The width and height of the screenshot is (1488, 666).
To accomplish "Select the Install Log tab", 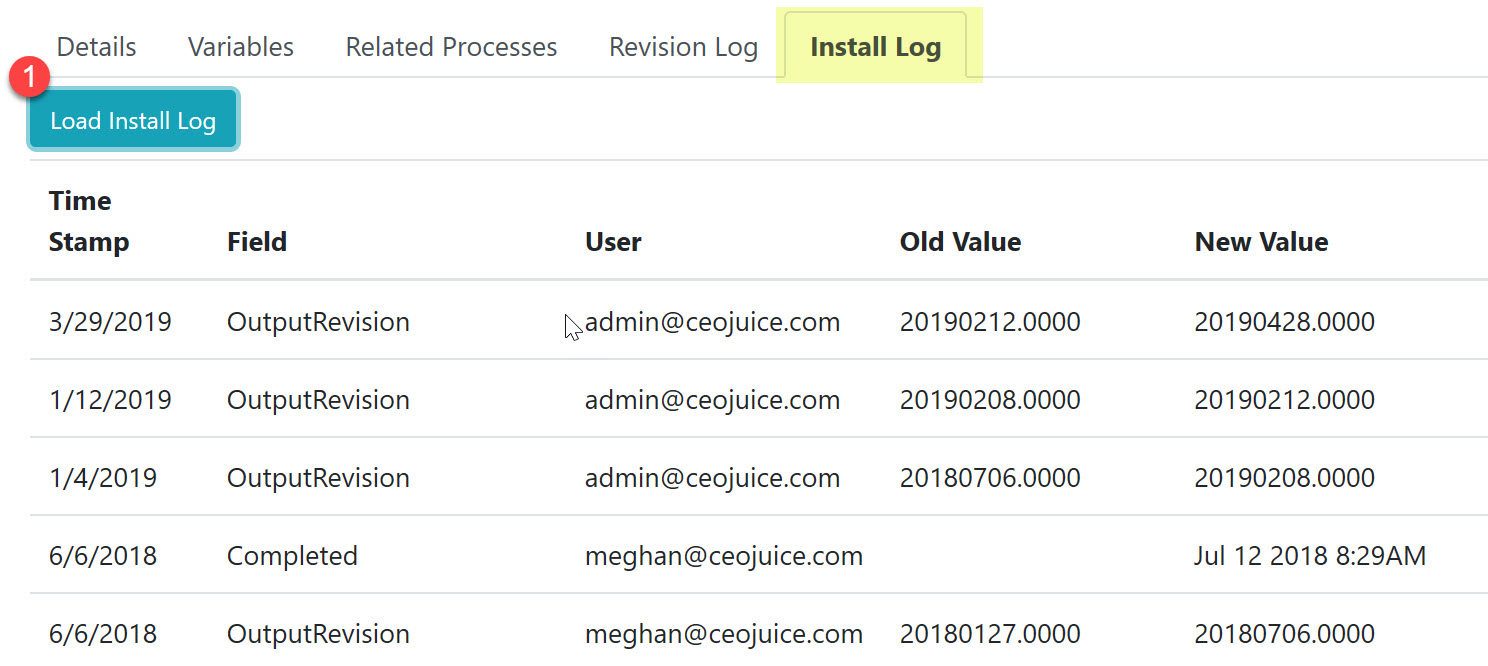I will coord(875,47).
